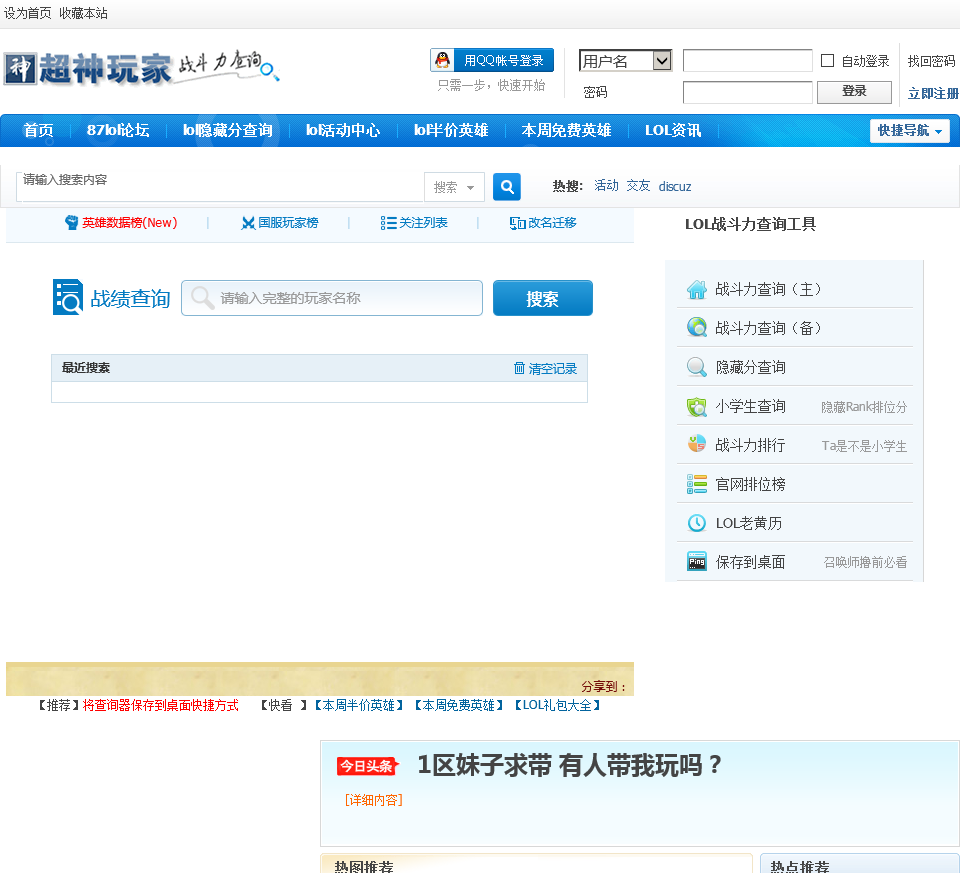Open 本周免费英雄 in the nav bar
This screenshot has width=960, height=873.
(566, 130)
